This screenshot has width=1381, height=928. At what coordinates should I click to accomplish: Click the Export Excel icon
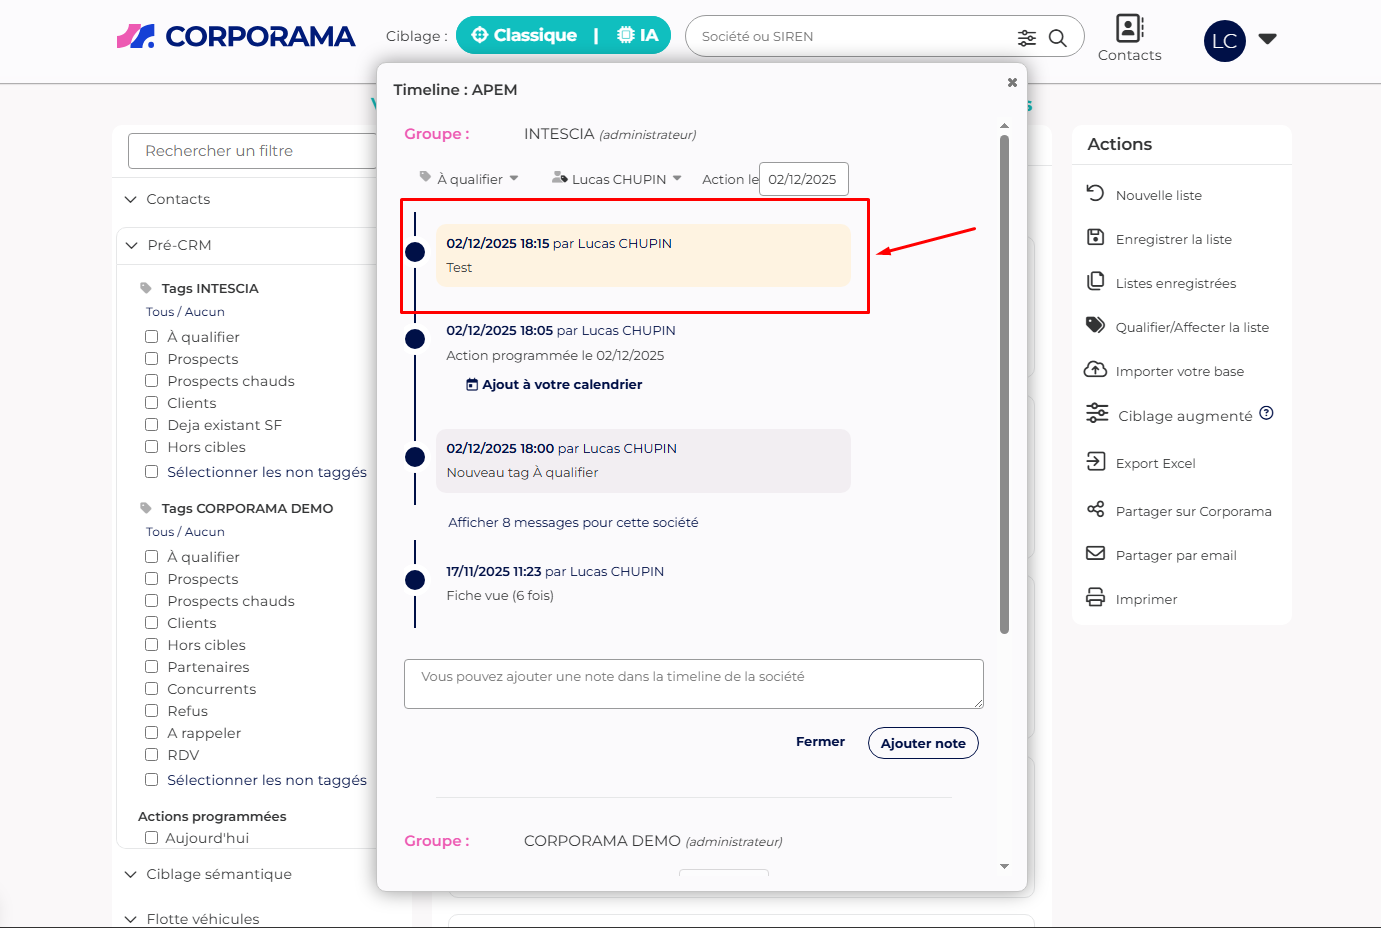pos(1096,462)
